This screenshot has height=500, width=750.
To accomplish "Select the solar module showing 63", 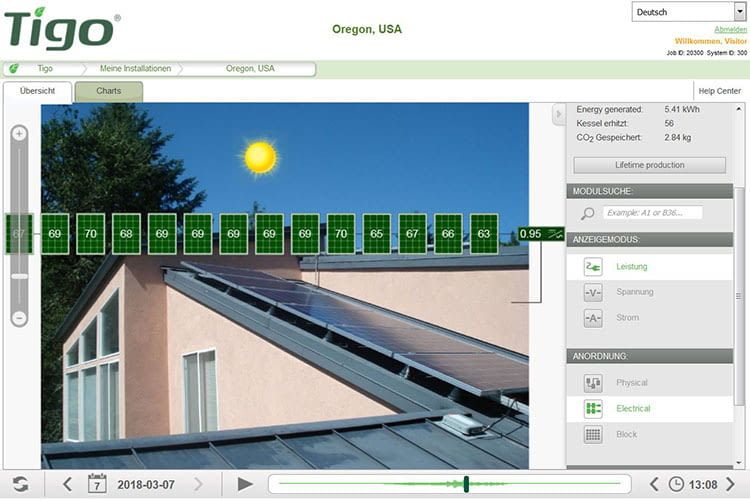I will click(484, 234).
